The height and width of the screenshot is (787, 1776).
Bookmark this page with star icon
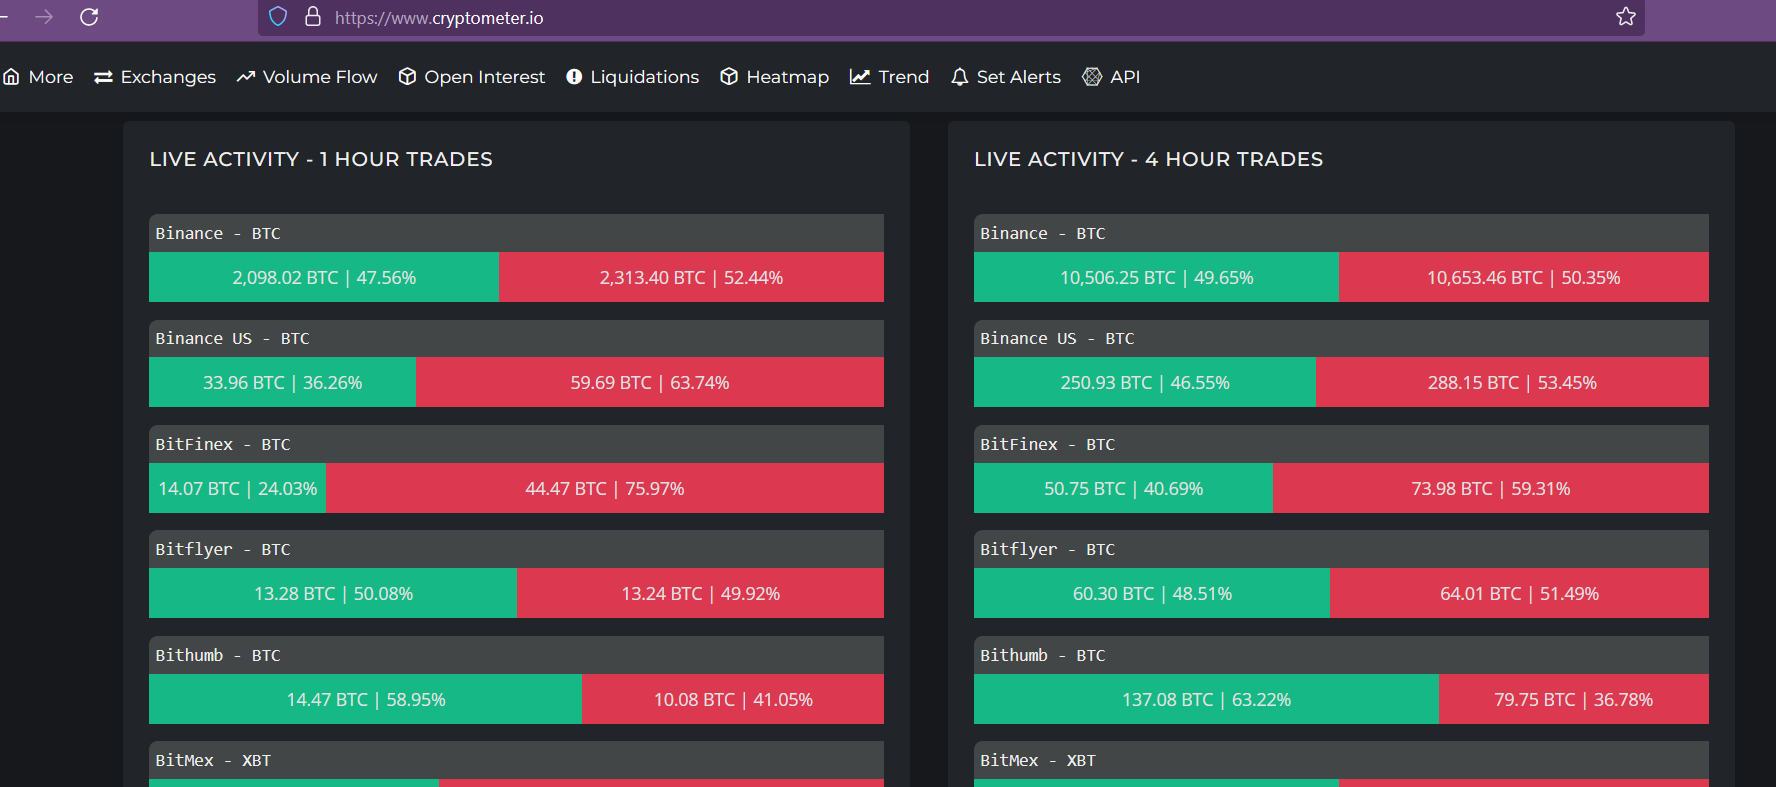[x=1626, y=17]
